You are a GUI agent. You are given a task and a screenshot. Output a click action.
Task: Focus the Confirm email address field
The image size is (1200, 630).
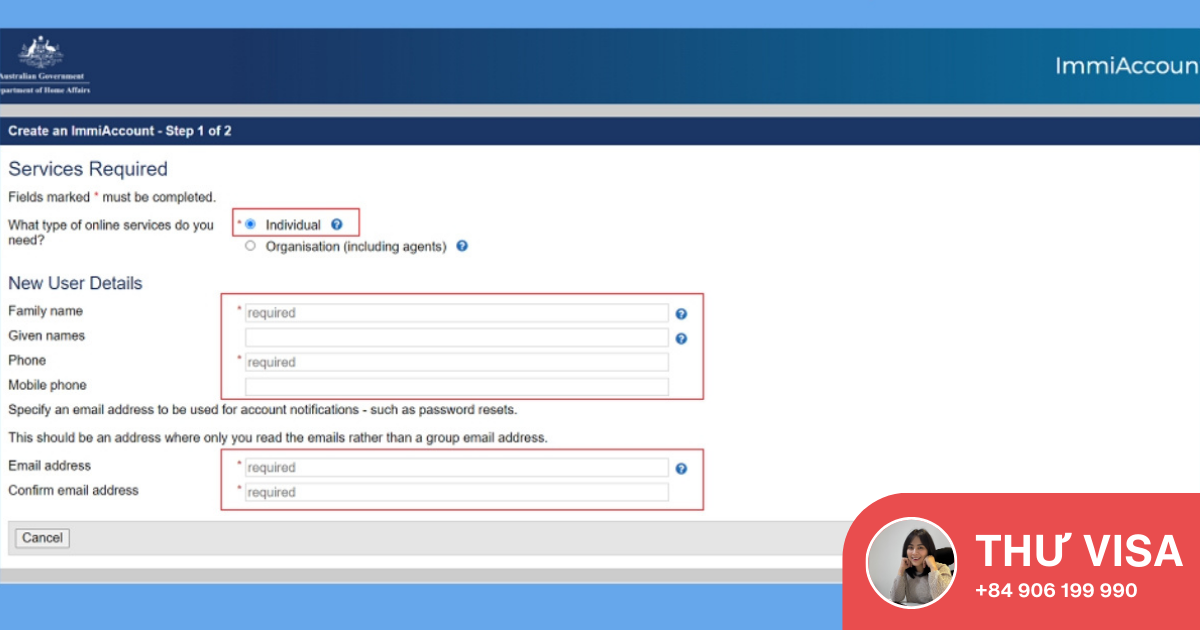(x=456, y=492)
